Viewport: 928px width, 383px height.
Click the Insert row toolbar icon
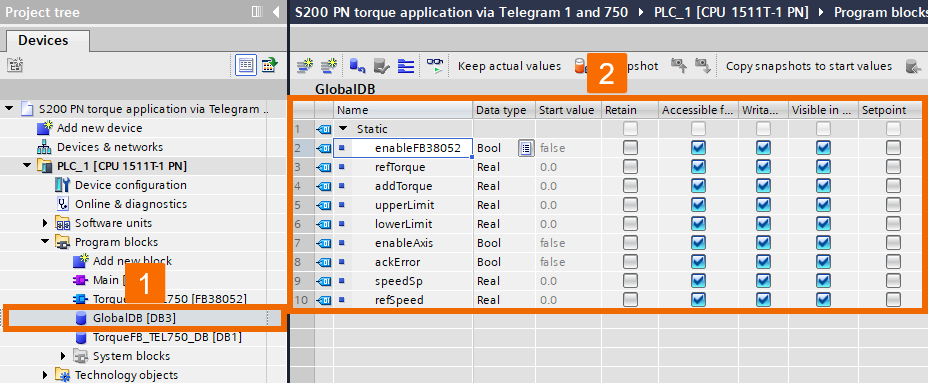305,66
